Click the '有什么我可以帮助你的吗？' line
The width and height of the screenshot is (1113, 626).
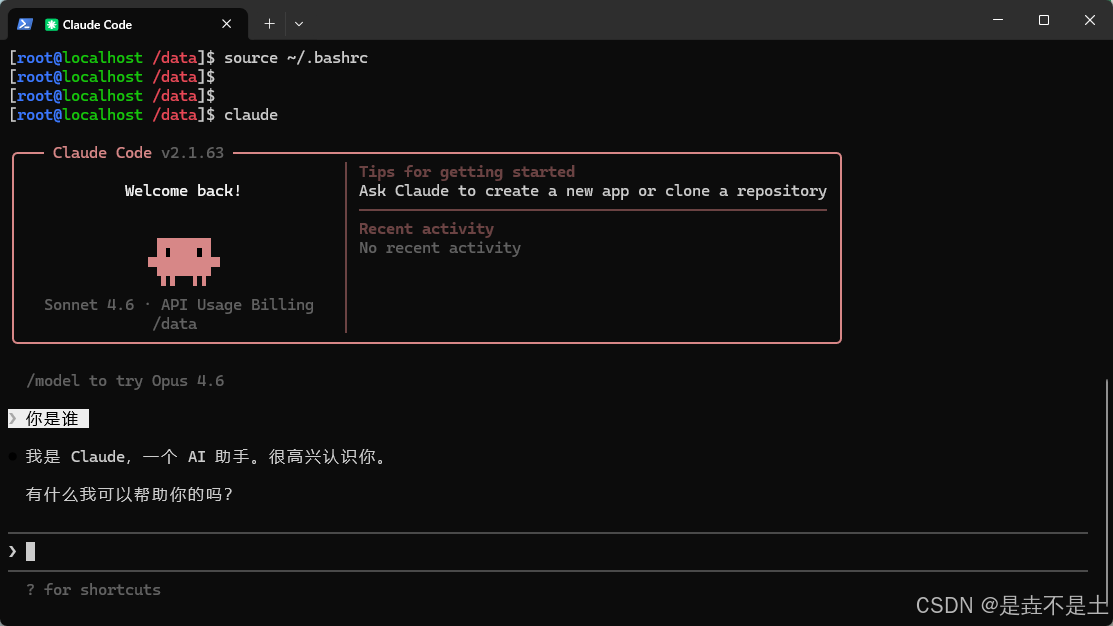(130, 495)
